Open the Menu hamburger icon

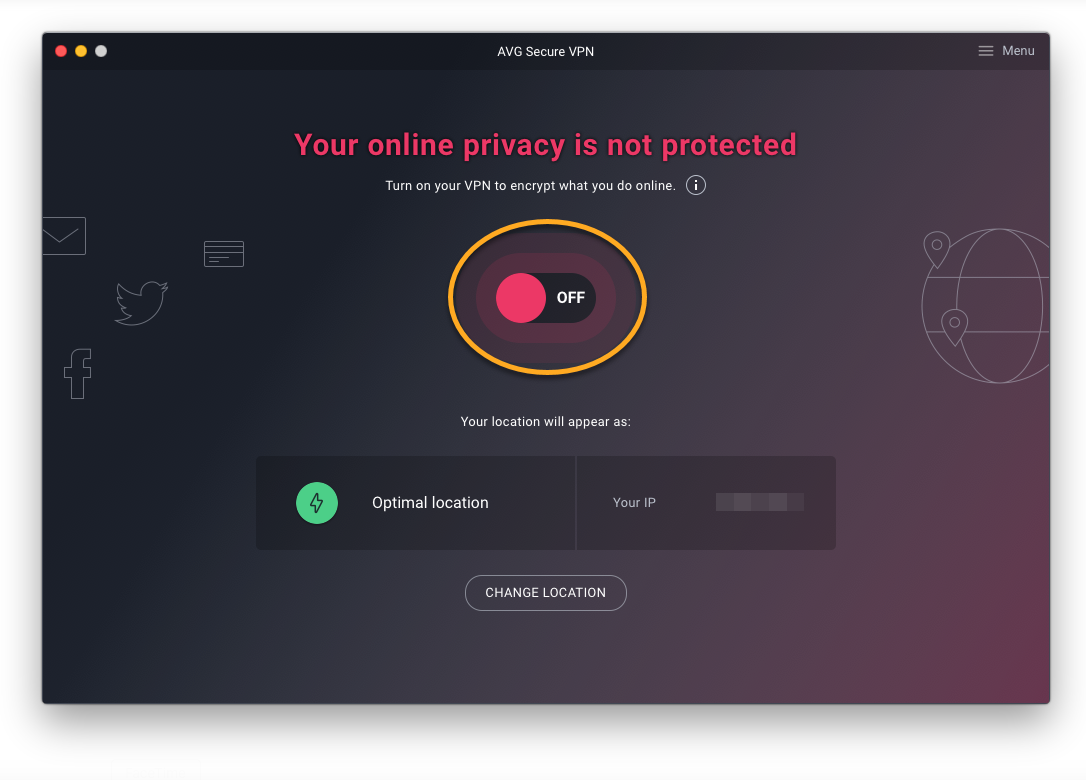pyautogui.click(x=986, y=51)
